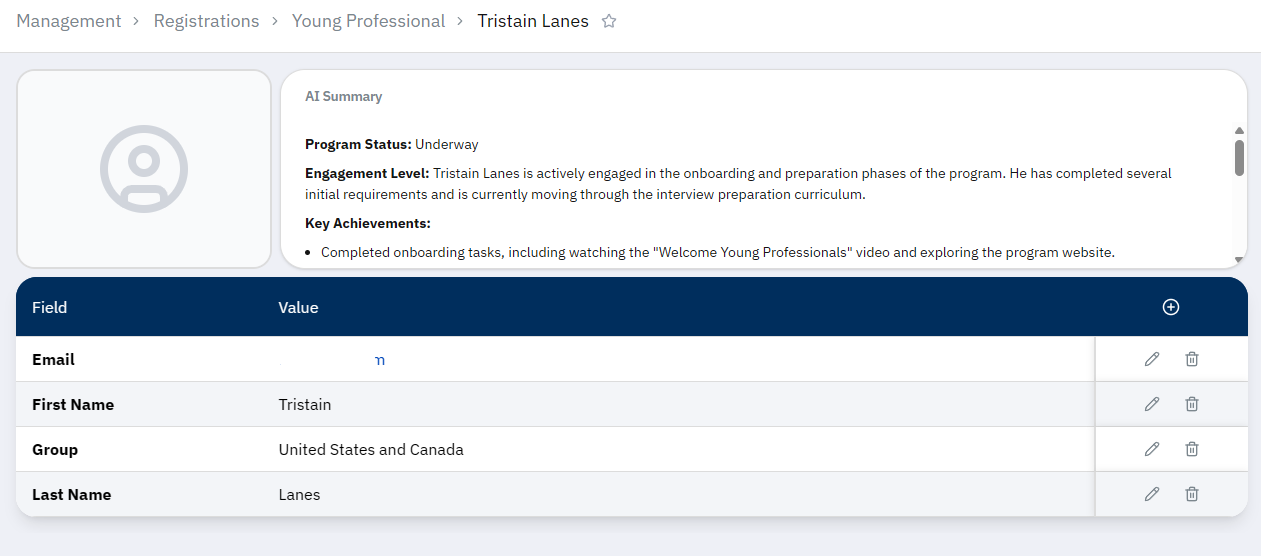1261x556 pixels.
Task: Add a new field with plus icon
Action: tap(1171, 307)
